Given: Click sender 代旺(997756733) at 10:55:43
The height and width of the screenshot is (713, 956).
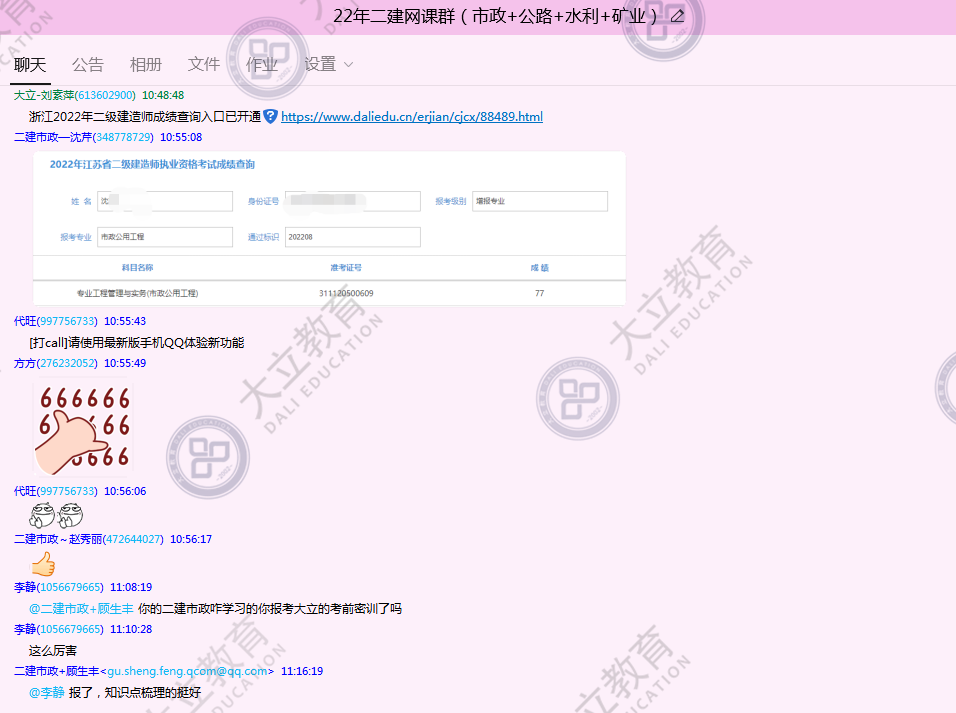Looking at the screenshot, I should (55, 321).
